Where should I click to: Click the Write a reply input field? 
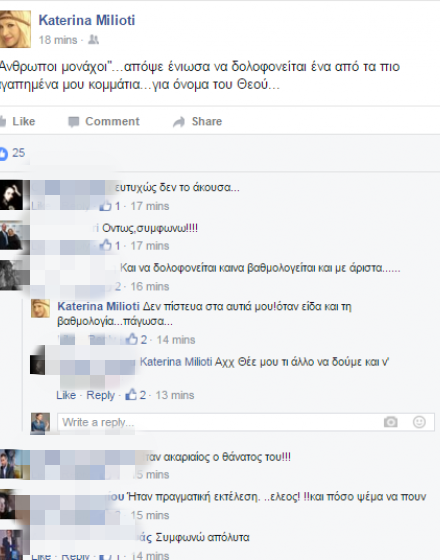click(246, 422)
